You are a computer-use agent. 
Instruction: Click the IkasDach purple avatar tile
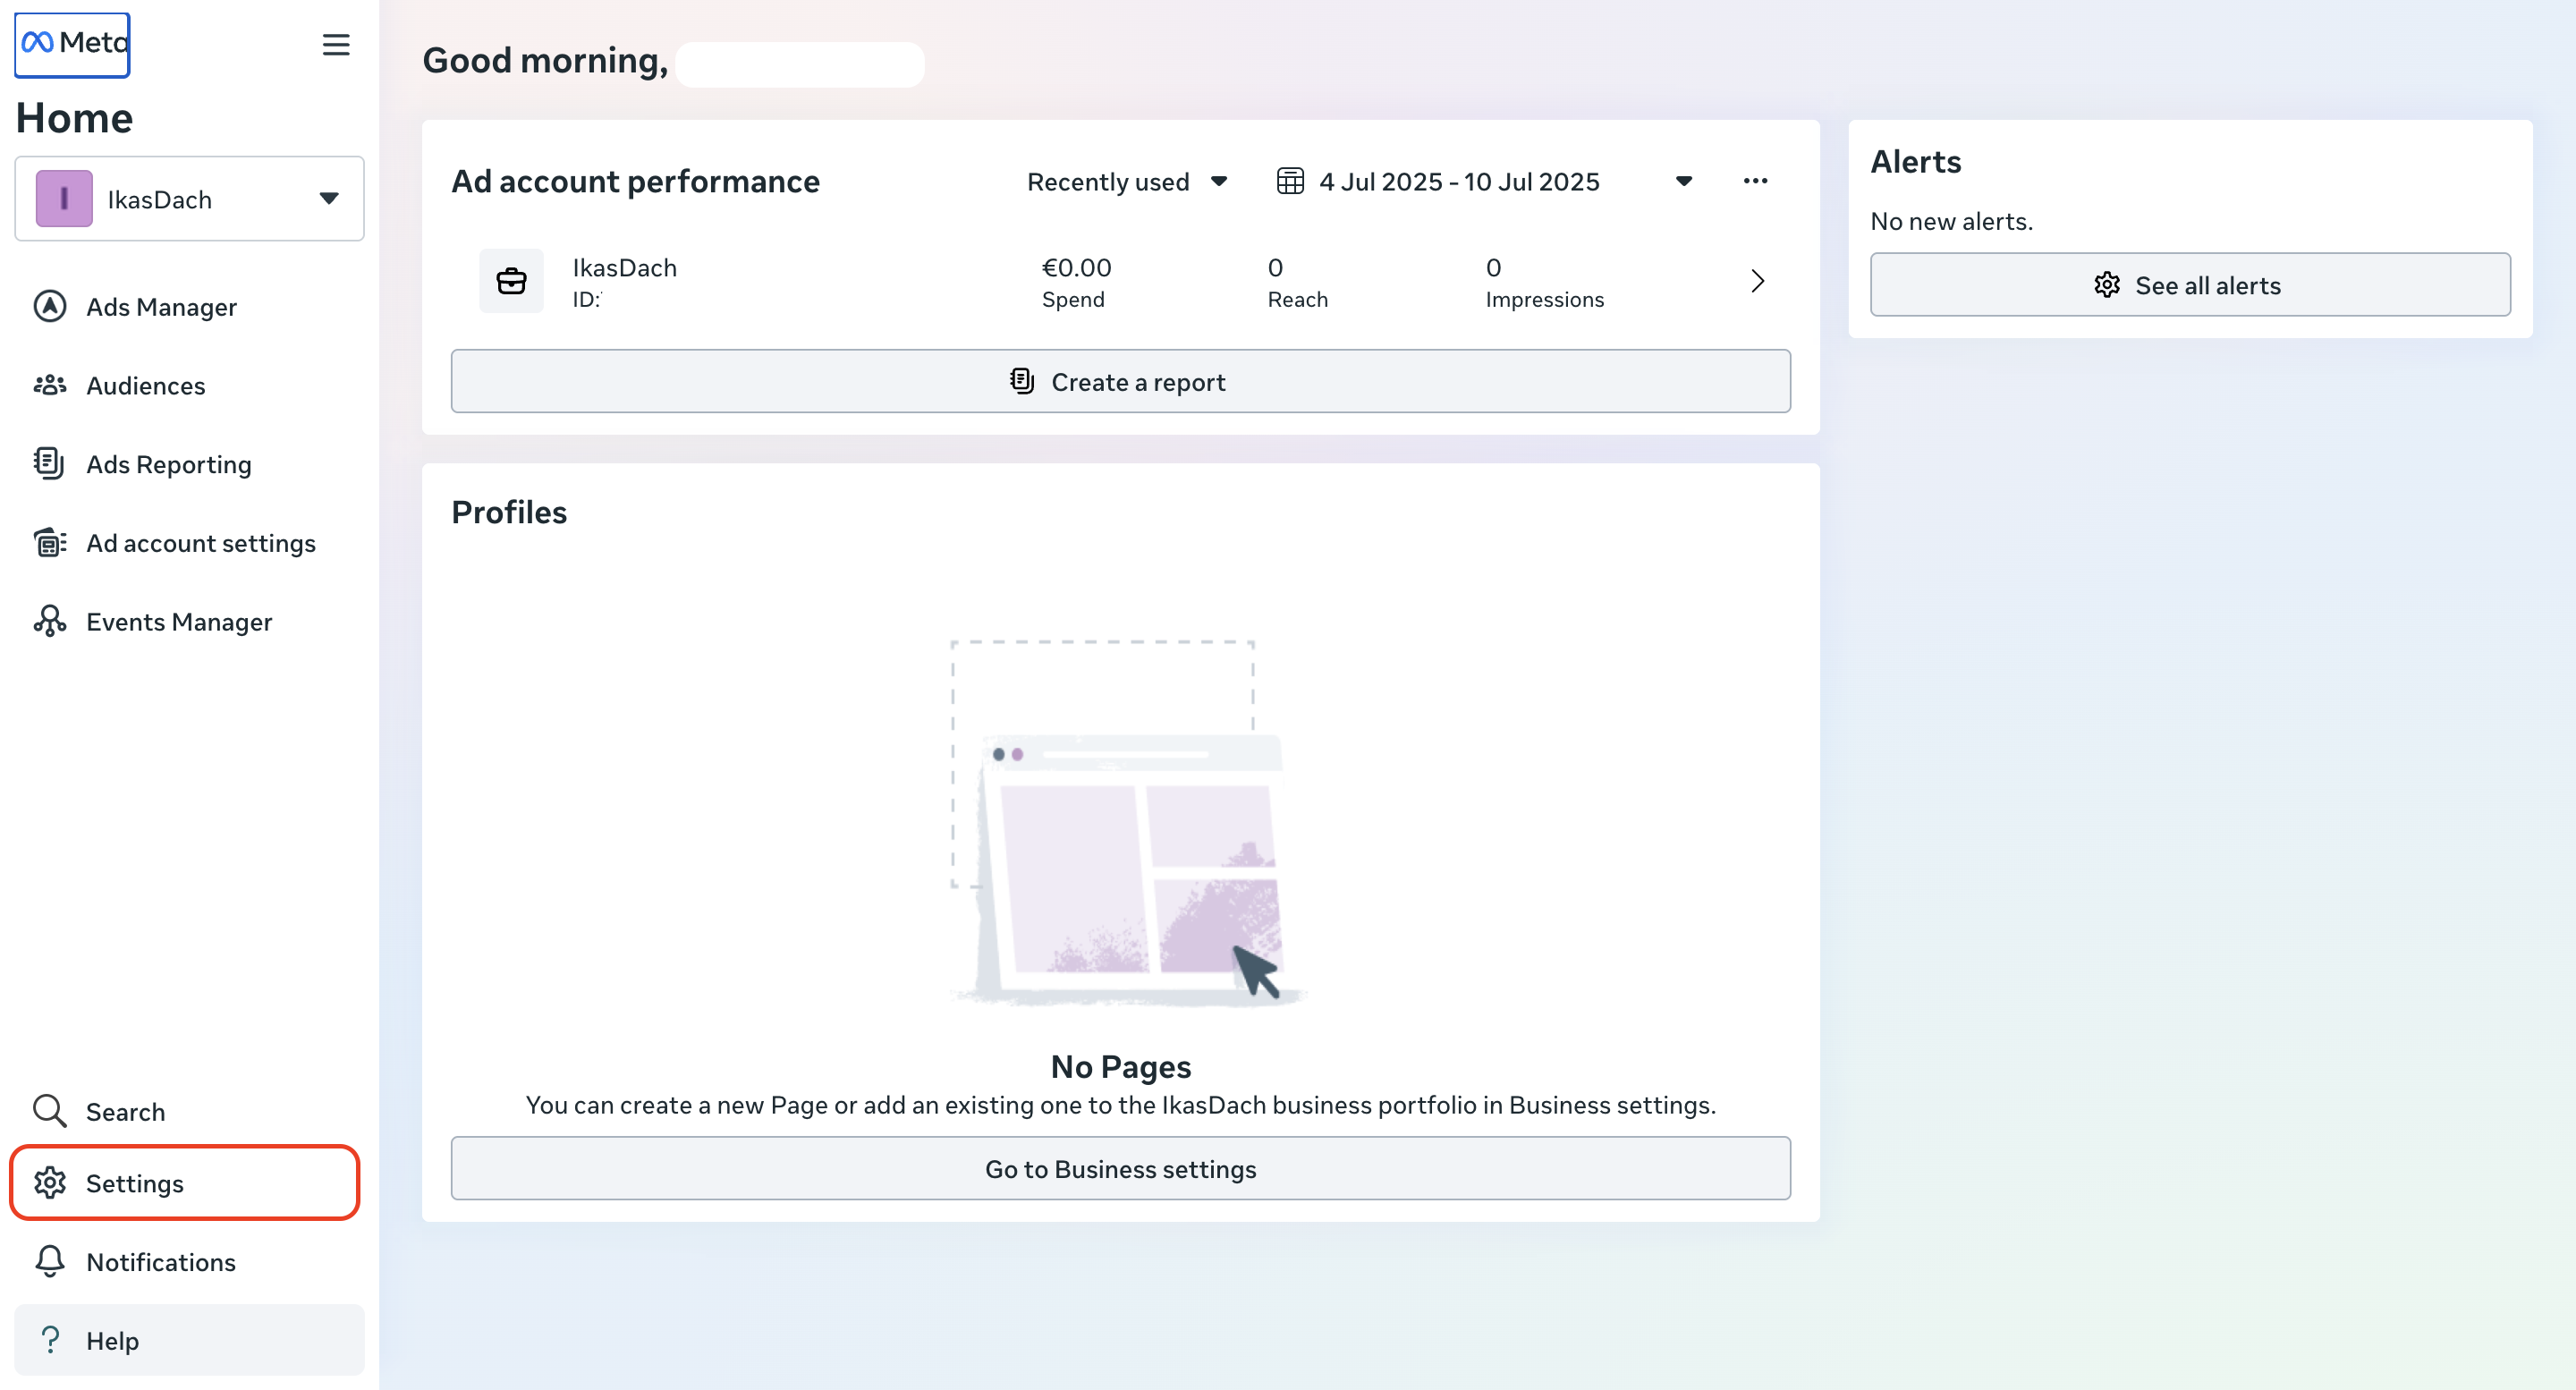click(64, 198)
